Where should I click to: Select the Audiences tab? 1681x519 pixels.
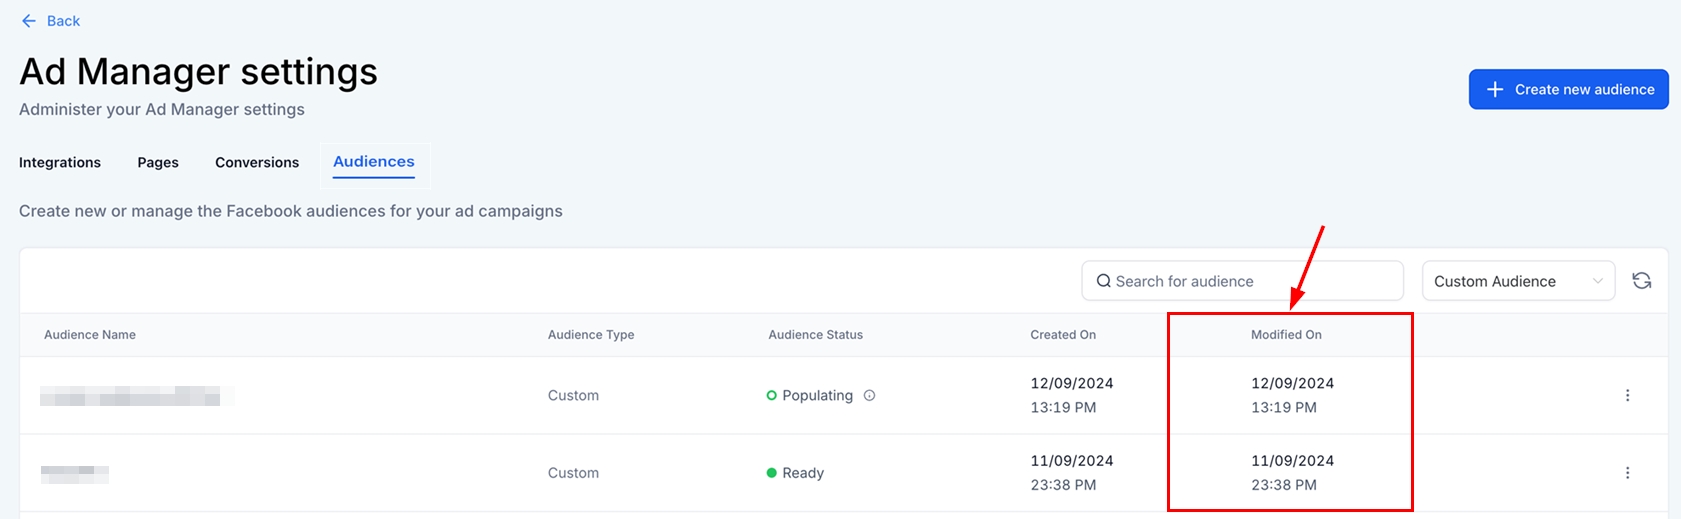point(374,162)
